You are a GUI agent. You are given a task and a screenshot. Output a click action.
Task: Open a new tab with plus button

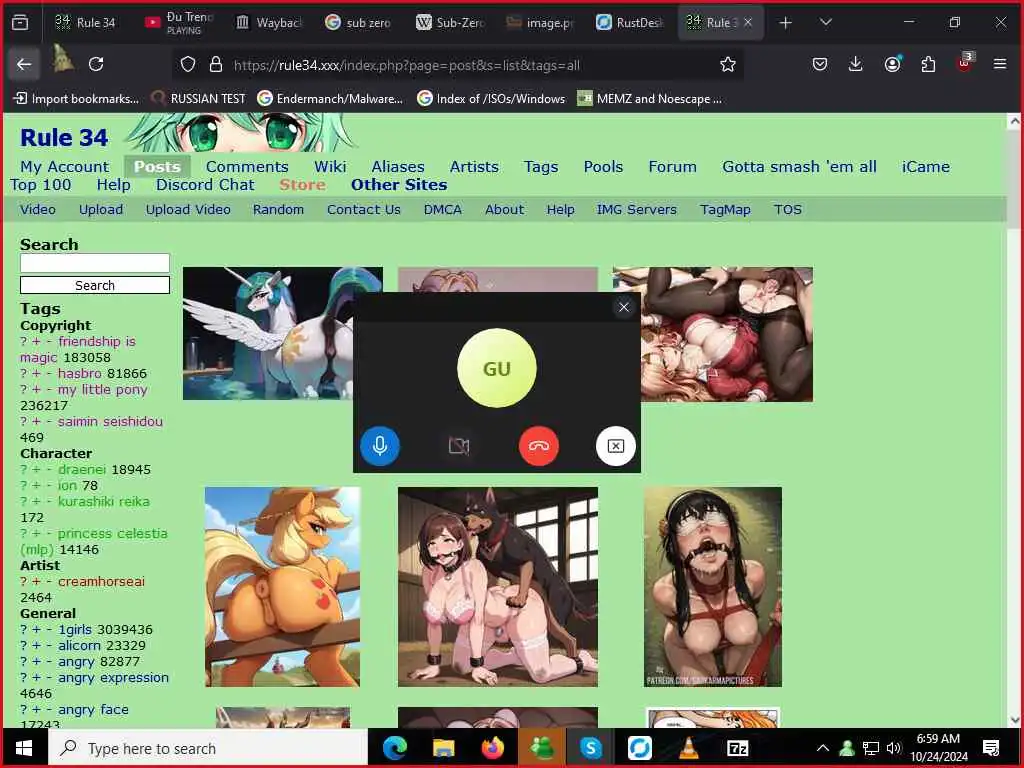(x=786, y=23)
